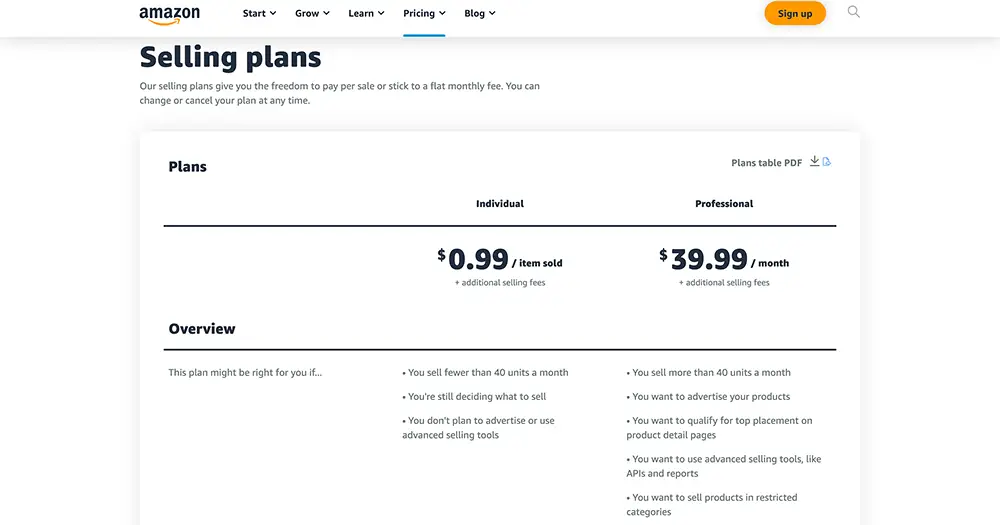
Task: Open search with the magnifying glass icon
Action: point(853,12)
